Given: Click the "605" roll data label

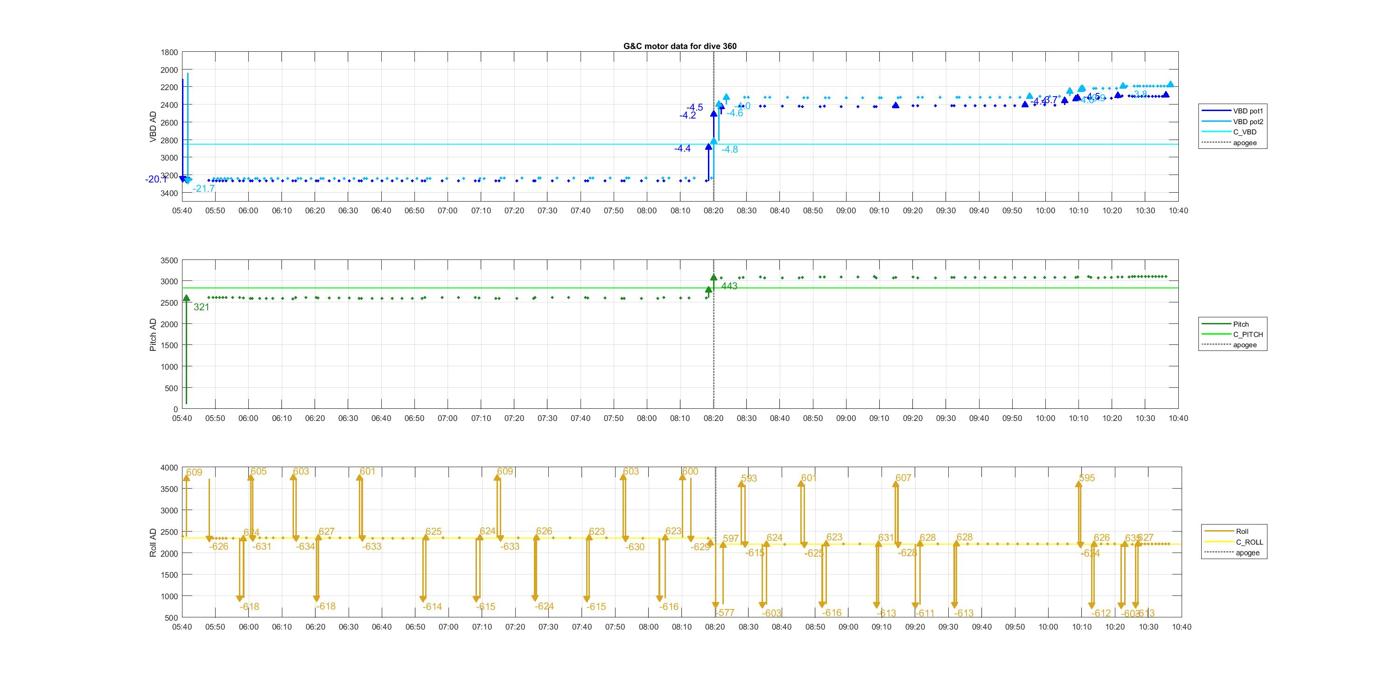Looking at the screenshot, I should pyautogui.click(x=259, y=472).
